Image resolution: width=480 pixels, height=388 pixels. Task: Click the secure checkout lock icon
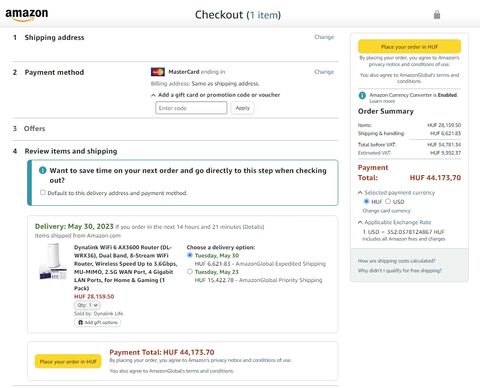point(437,14)
